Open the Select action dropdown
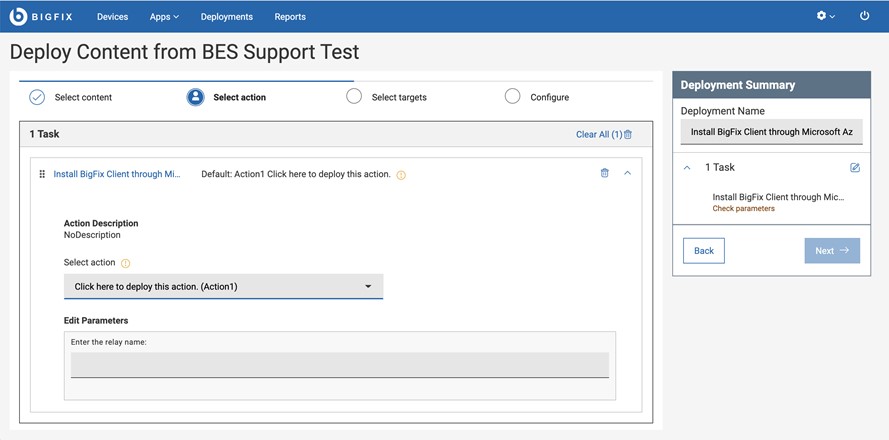 pyautogui.click(x=223, y=287)
